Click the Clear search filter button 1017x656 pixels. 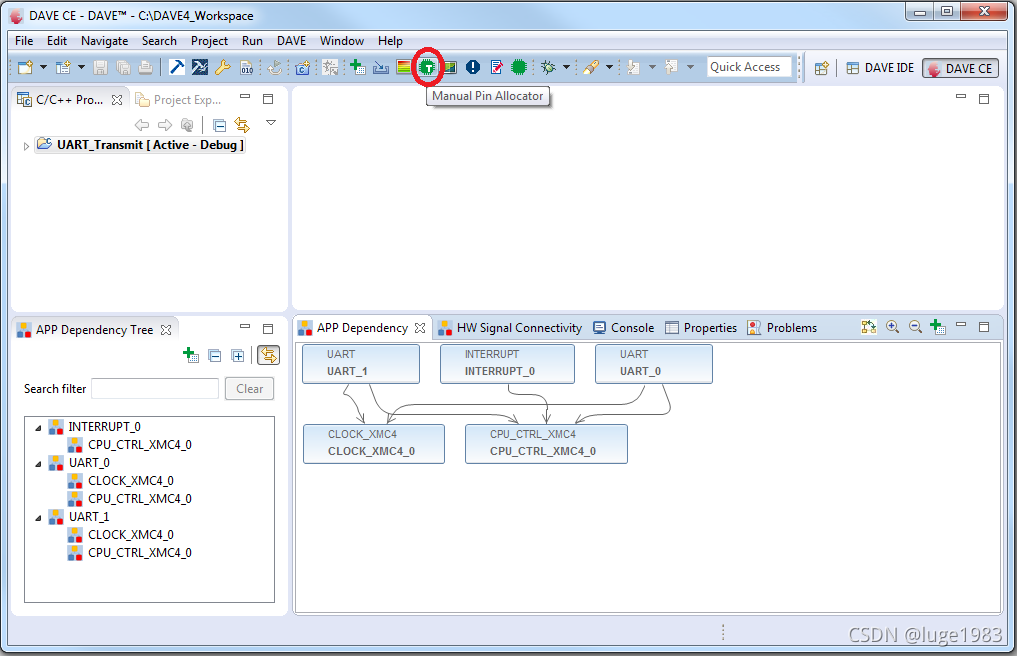(x=250, y=389)
